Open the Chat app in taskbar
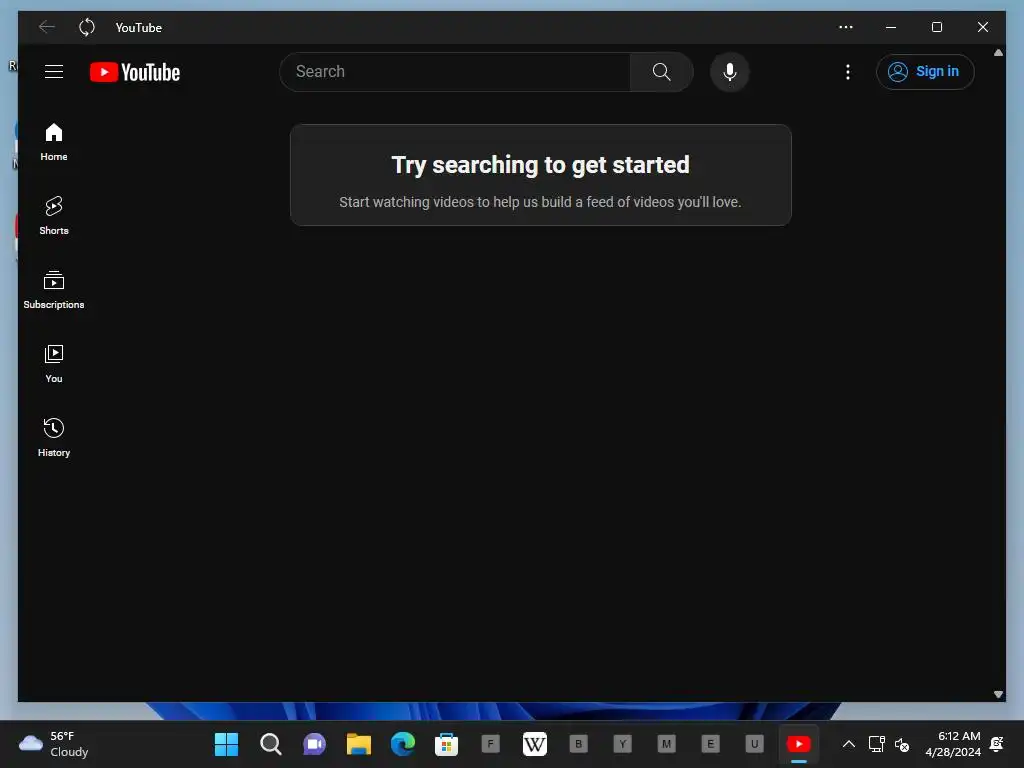1024x768 pixels. pyautogui.click(x=314, y=744)
